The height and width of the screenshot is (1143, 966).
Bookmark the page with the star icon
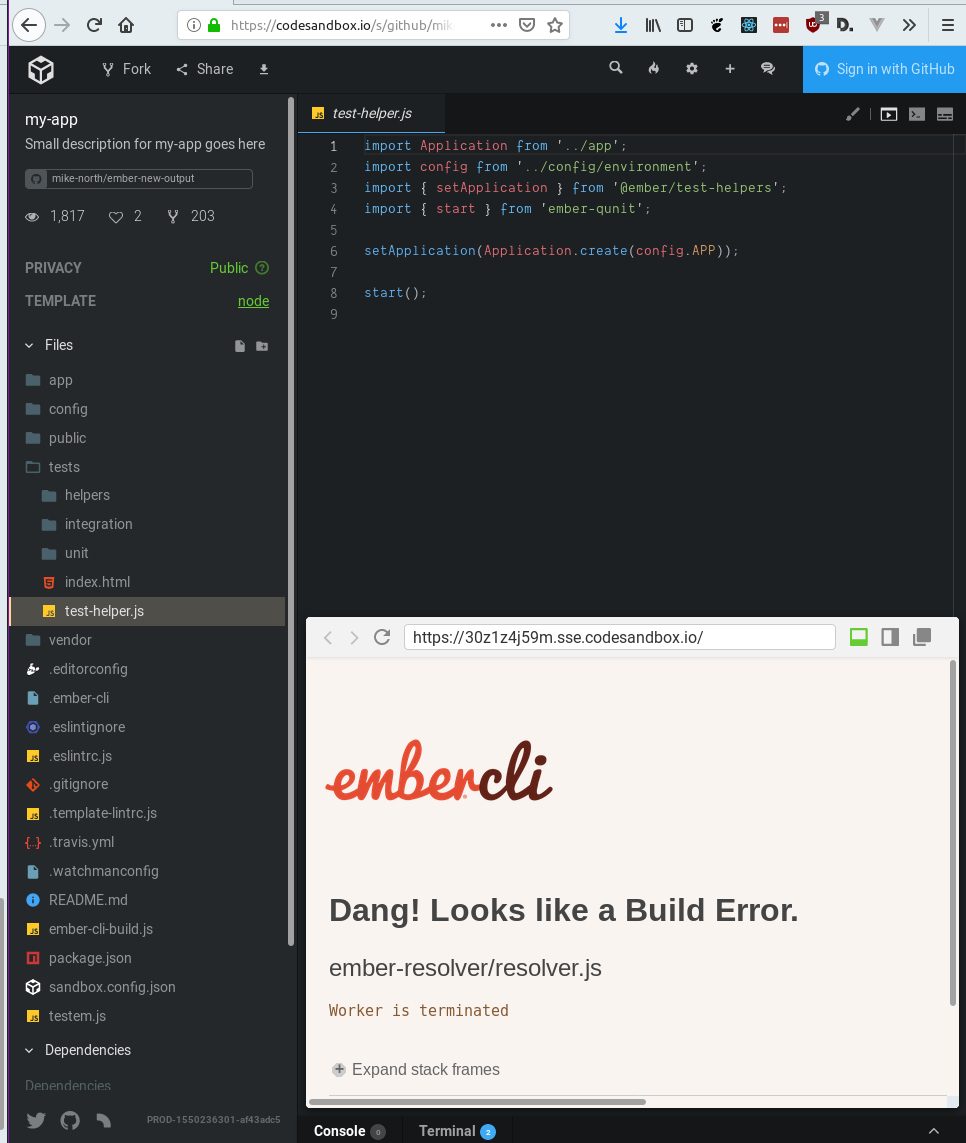tap(555, 25)
